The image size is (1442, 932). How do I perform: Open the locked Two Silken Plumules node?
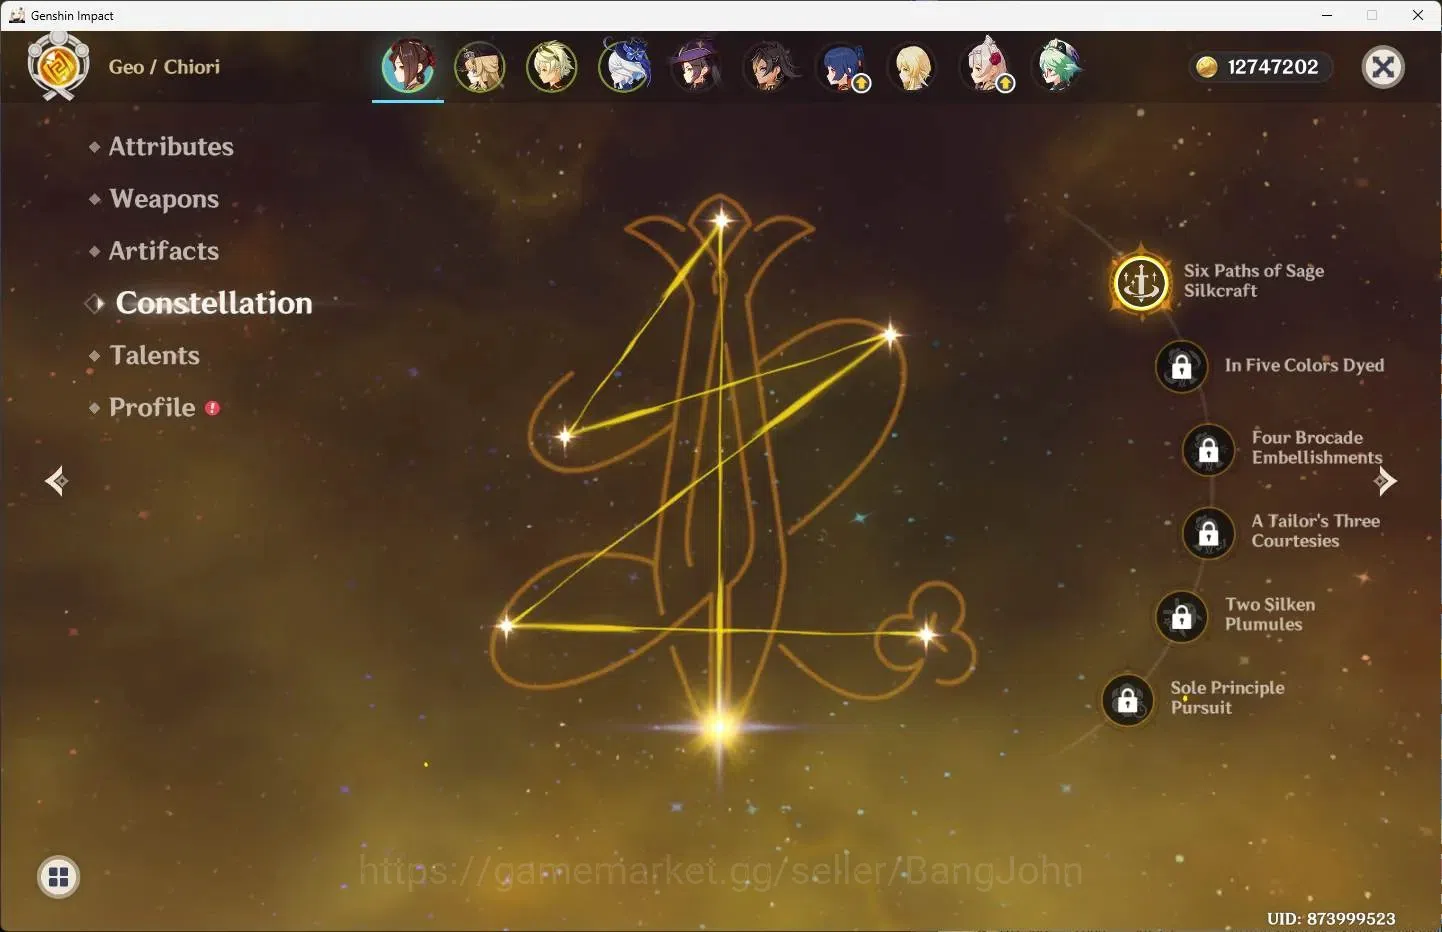coord(1182,616)
